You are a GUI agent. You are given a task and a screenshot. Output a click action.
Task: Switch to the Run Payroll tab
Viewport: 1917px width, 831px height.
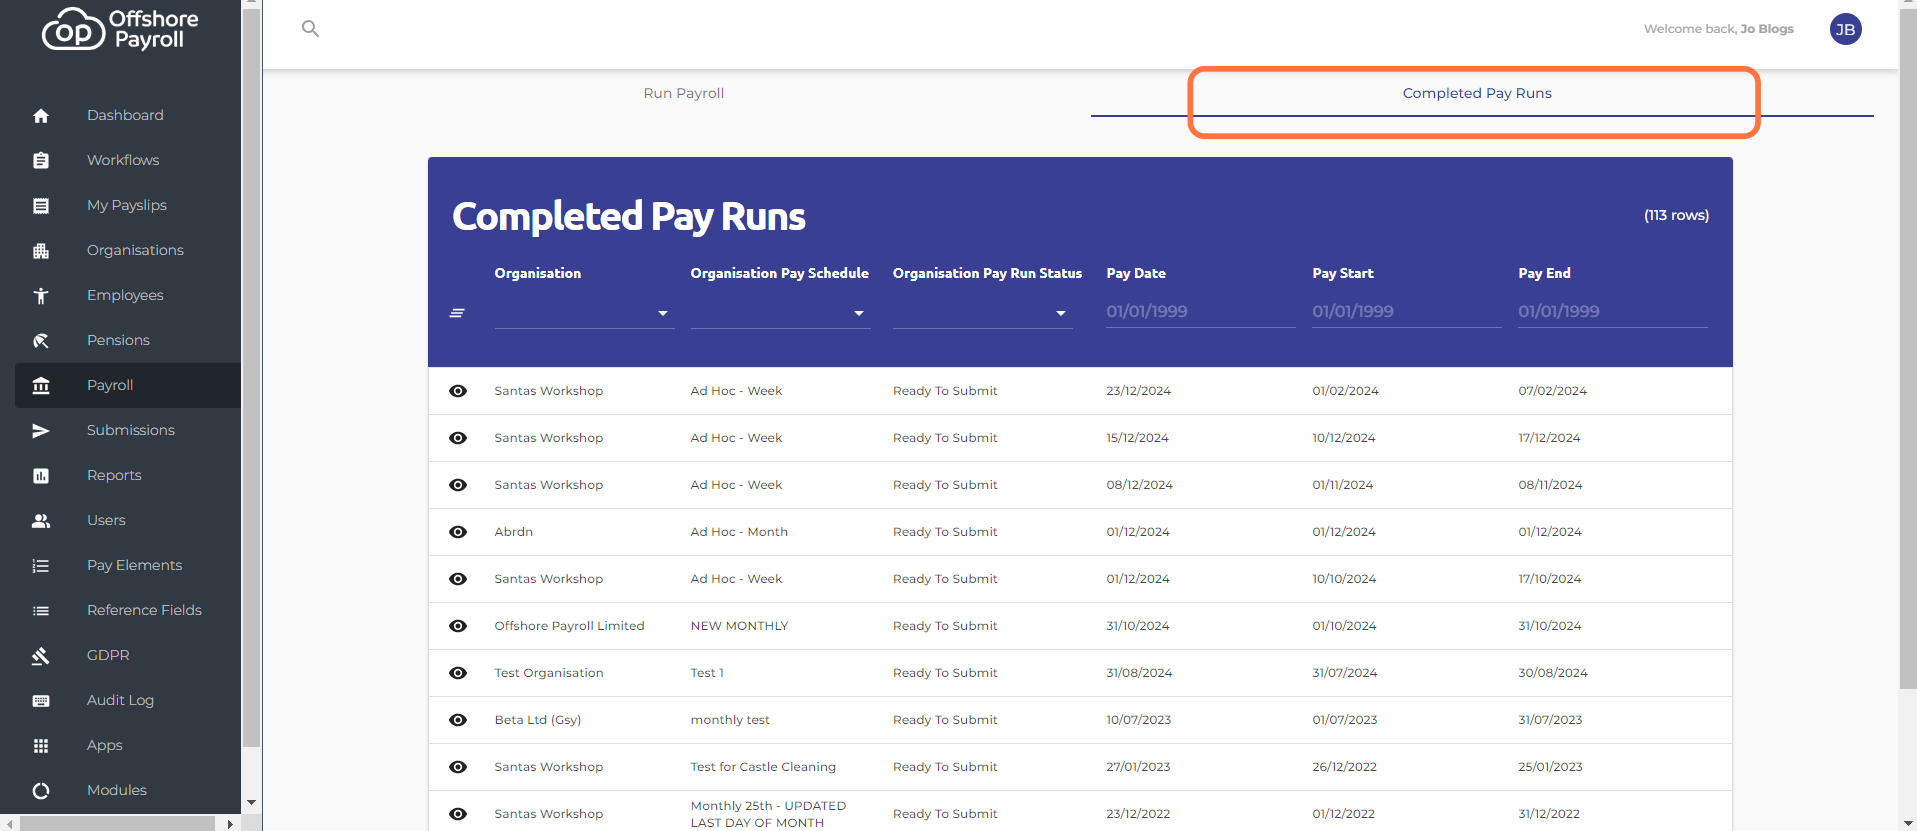pyautogui.click(x=684, y=93)
